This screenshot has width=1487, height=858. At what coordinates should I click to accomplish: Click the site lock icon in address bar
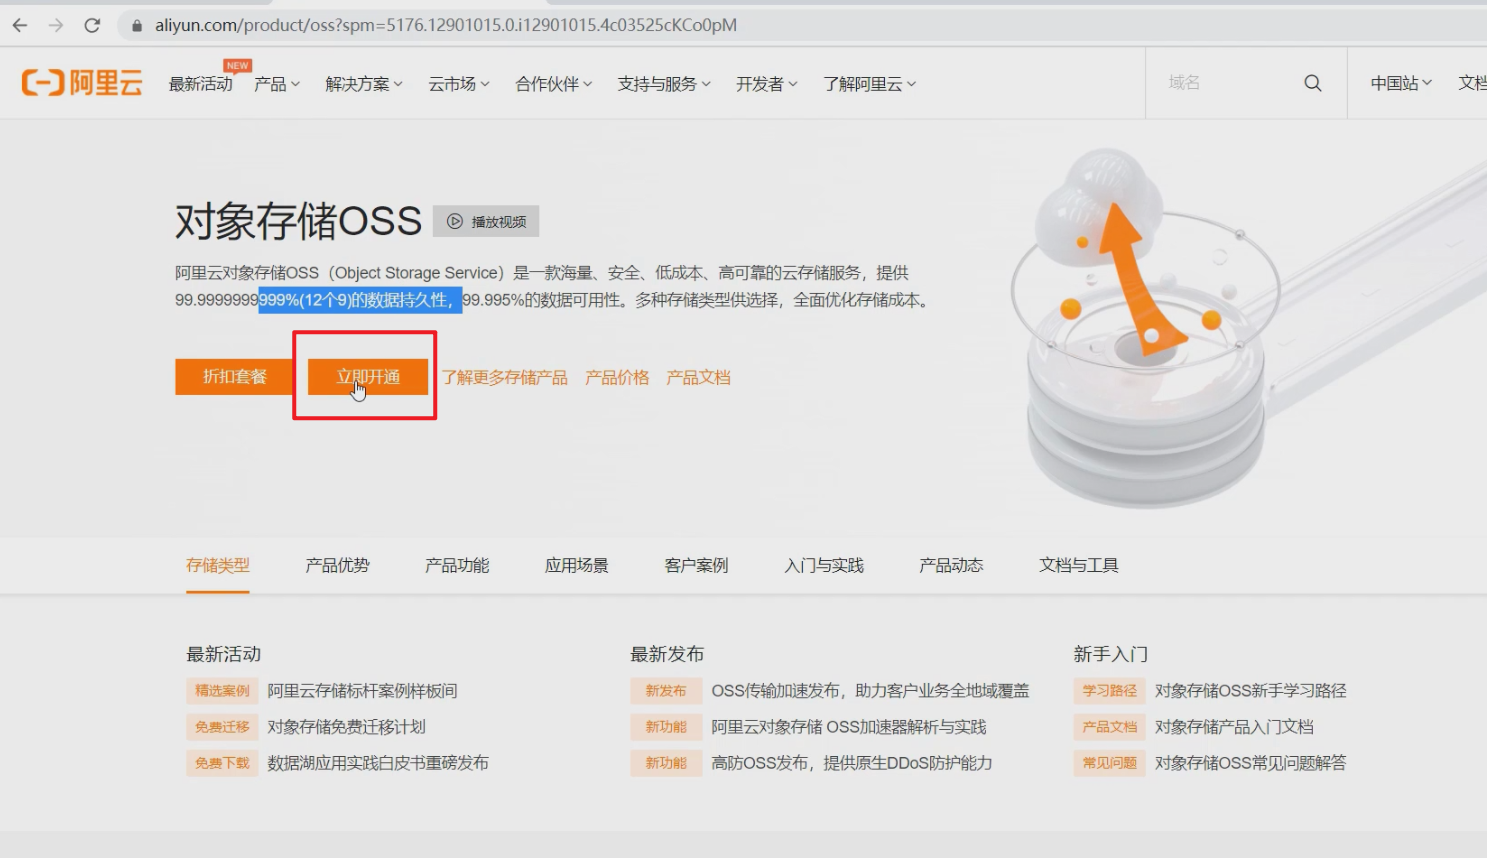coord(137,25)
